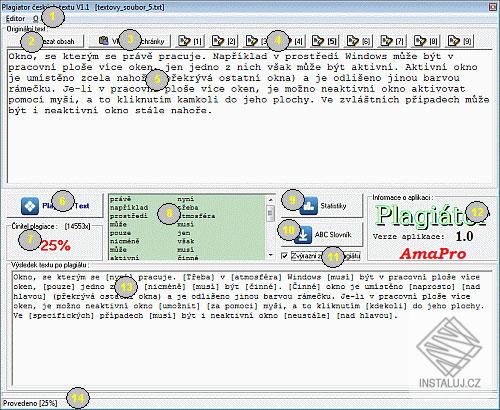Load text file slot [6]
This screenshot has height=410, width=500.
(x=359, y=41)
